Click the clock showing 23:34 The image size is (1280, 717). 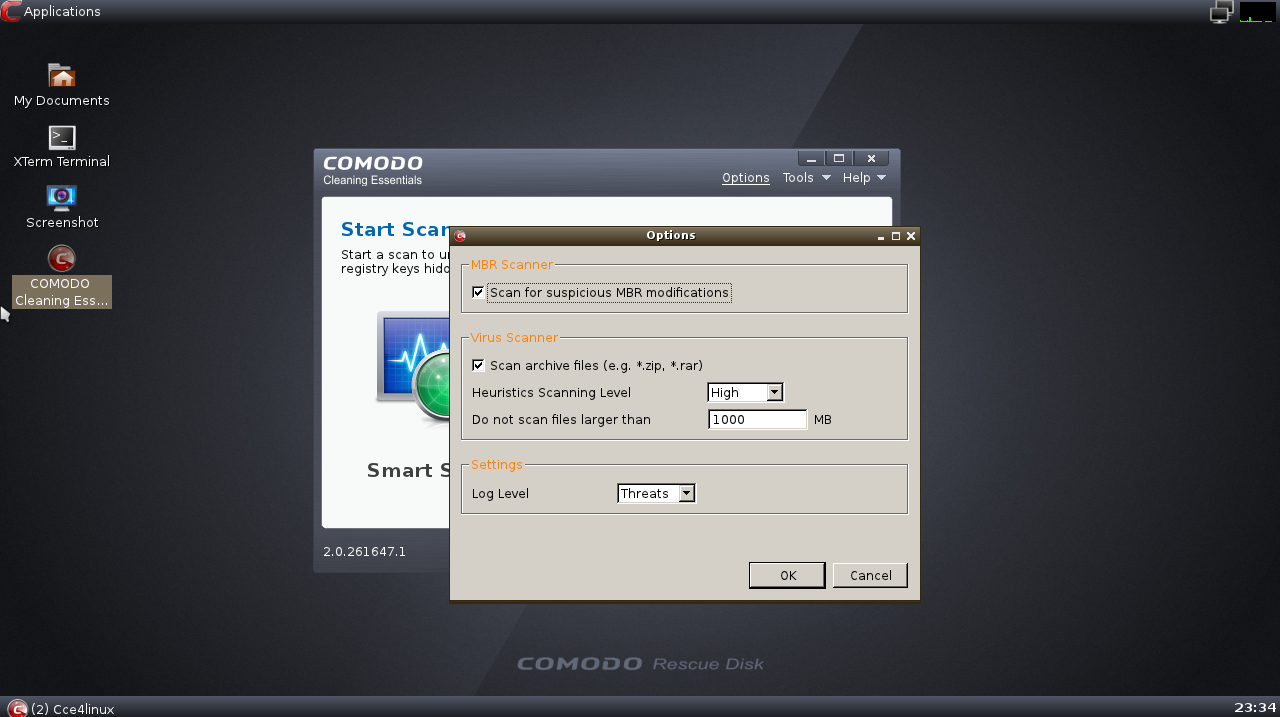(1255, 708)
